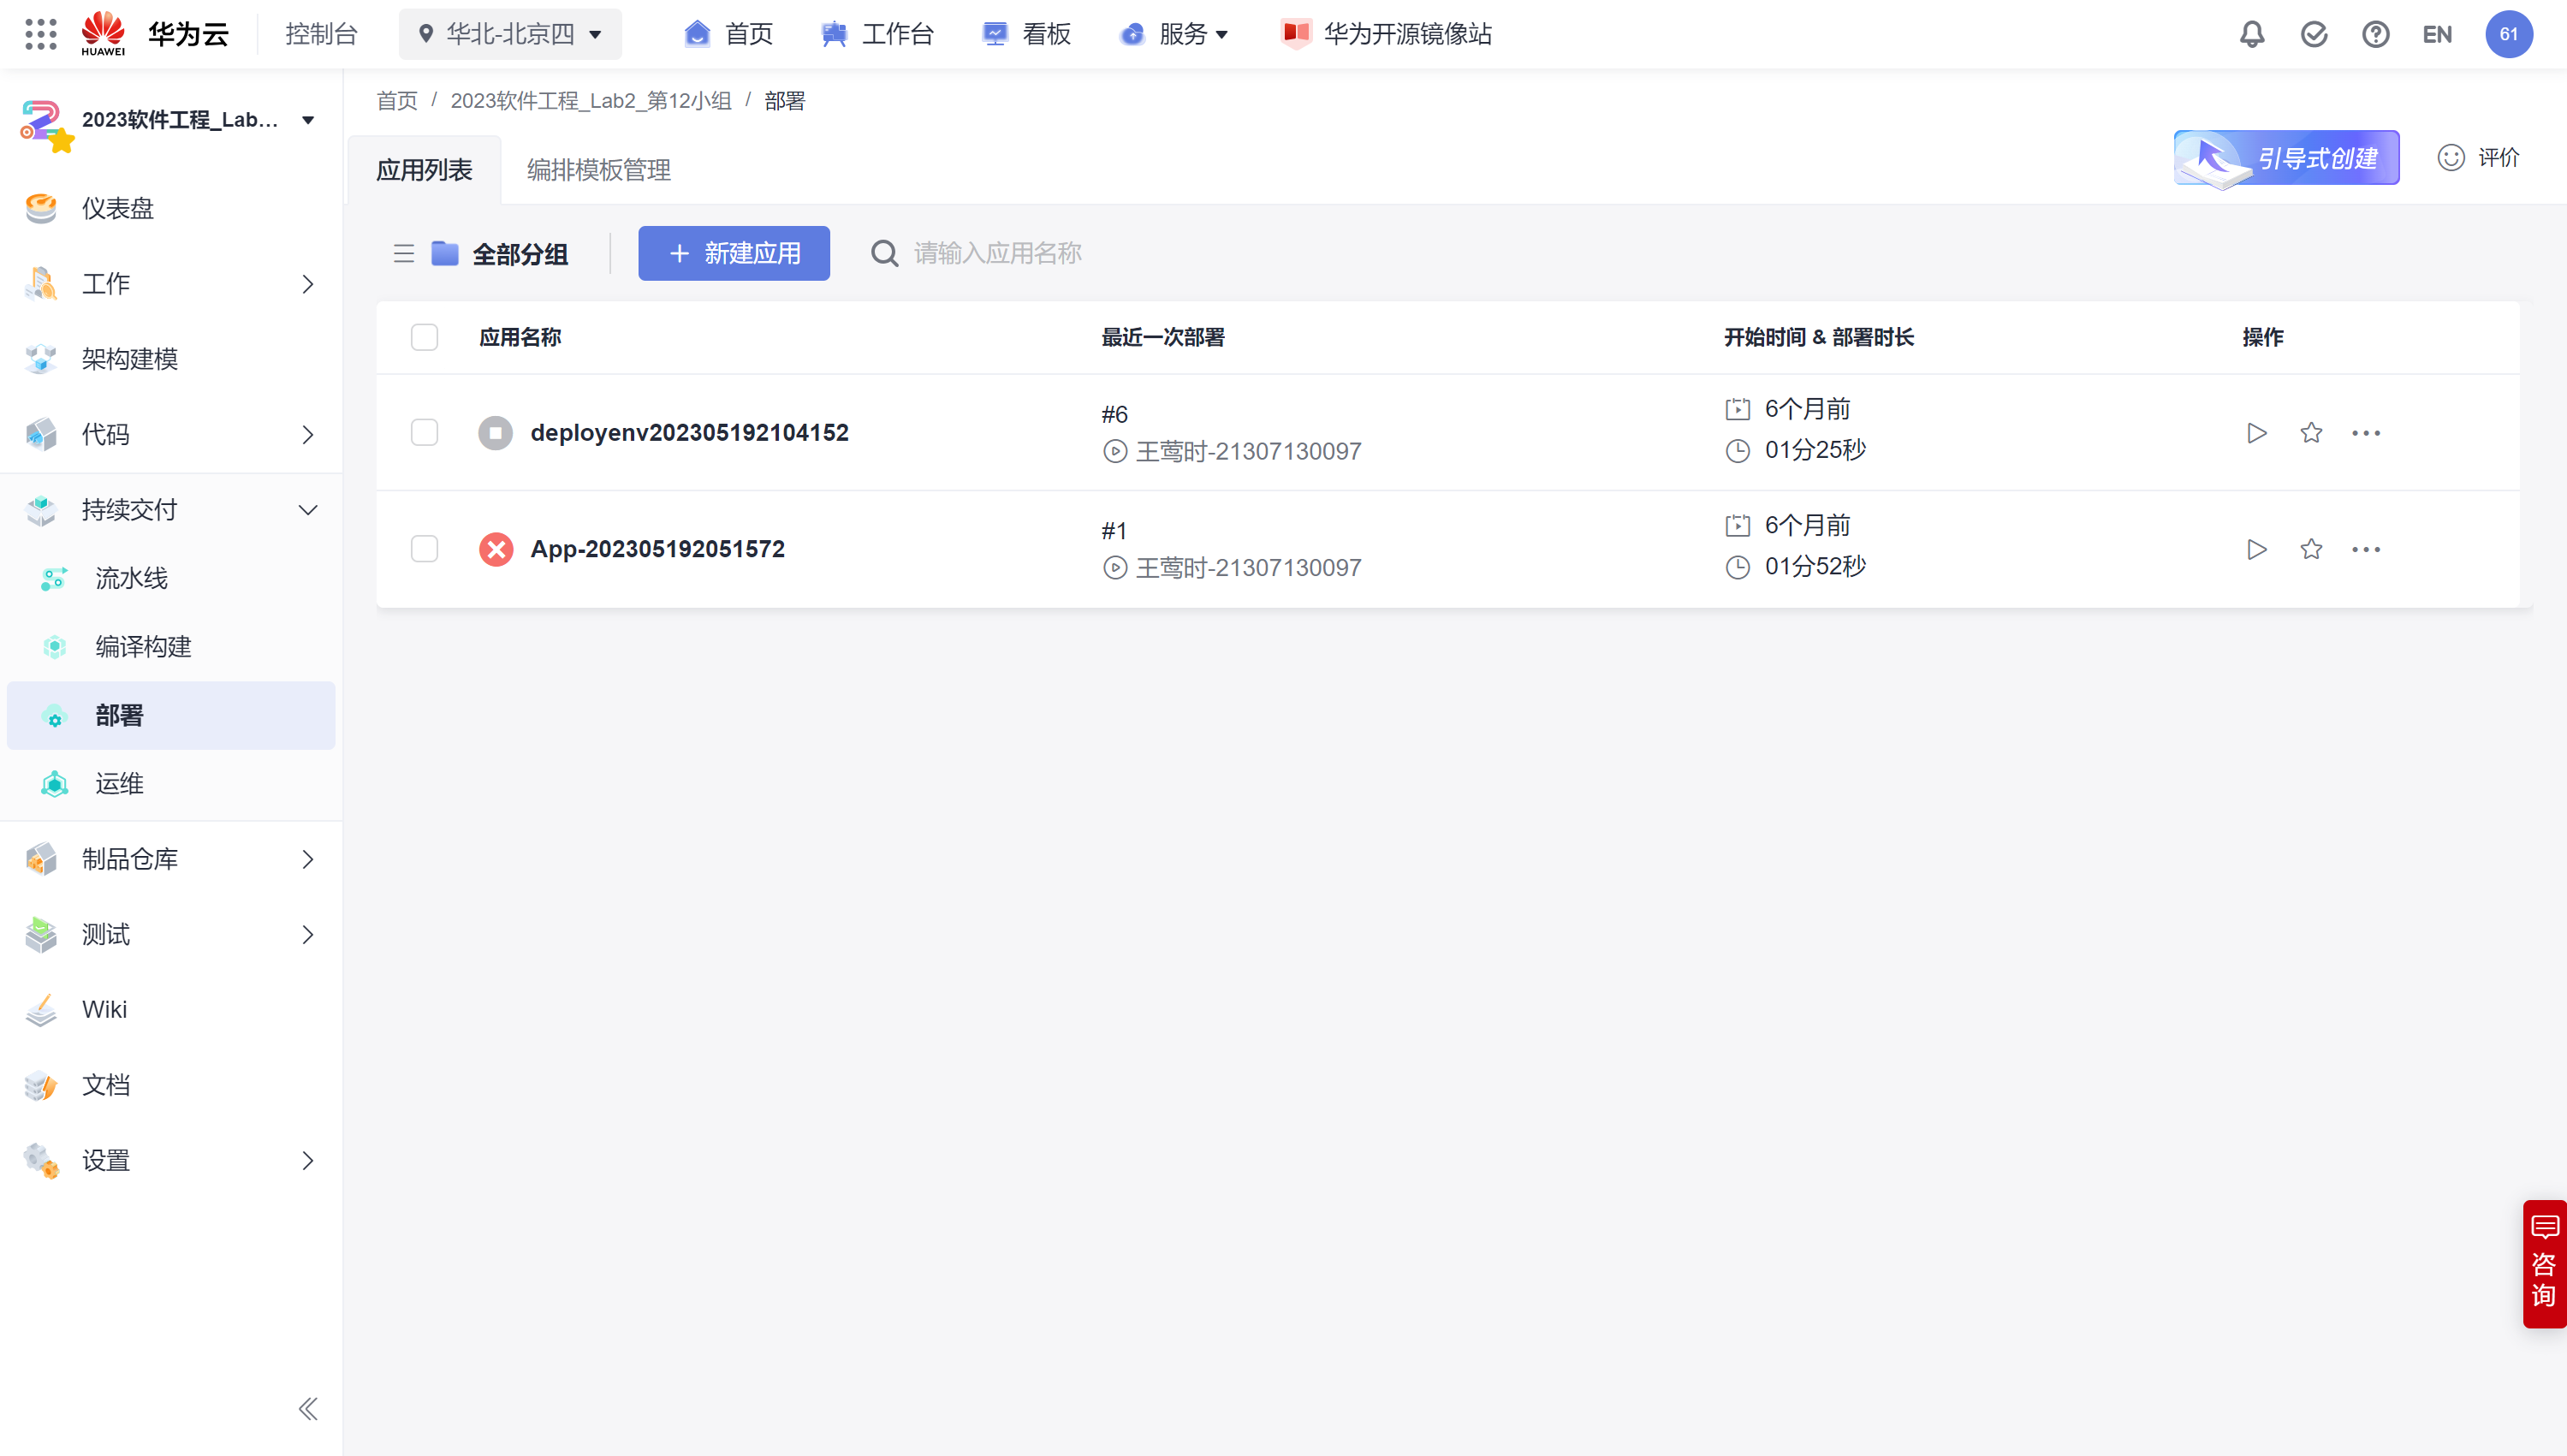
Task: Toggle the group list hamburger icon
Action: coord(404,254)
